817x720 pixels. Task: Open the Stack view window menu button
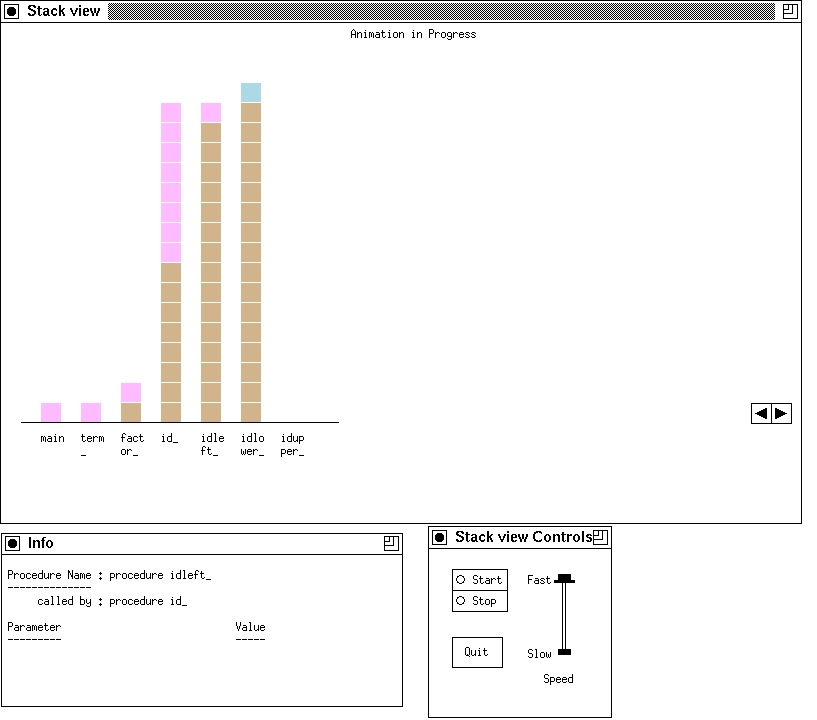12,11
